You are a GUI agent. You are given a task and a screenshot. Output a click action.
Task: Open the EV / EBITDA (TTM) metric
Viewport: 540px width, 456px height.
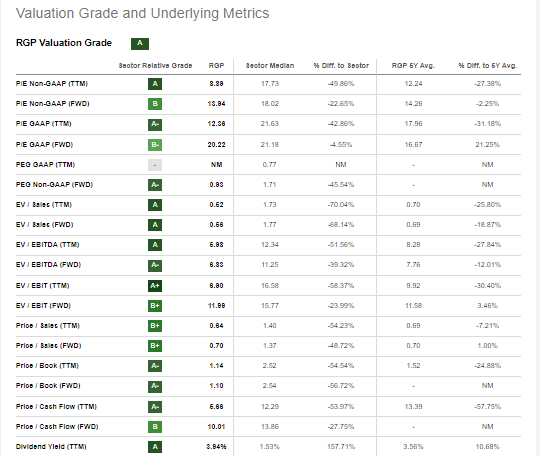48,245
